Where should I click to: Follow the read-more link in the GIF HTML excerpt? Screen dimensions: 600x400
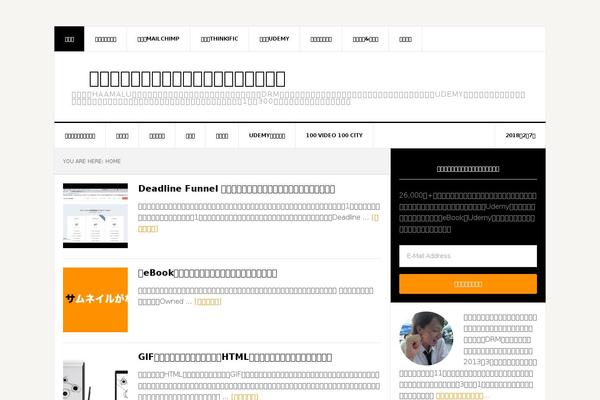245,397
